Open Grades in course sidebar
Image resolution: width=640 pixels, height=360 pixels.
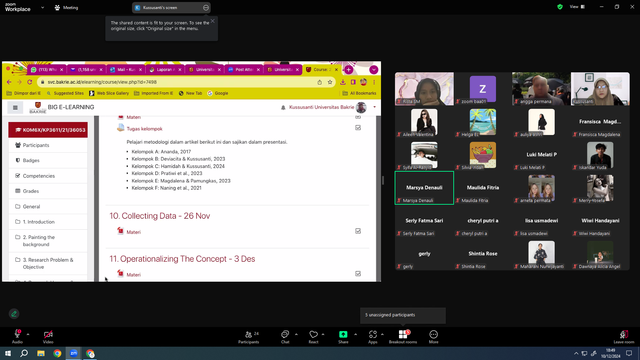click(x=48, y=191)
